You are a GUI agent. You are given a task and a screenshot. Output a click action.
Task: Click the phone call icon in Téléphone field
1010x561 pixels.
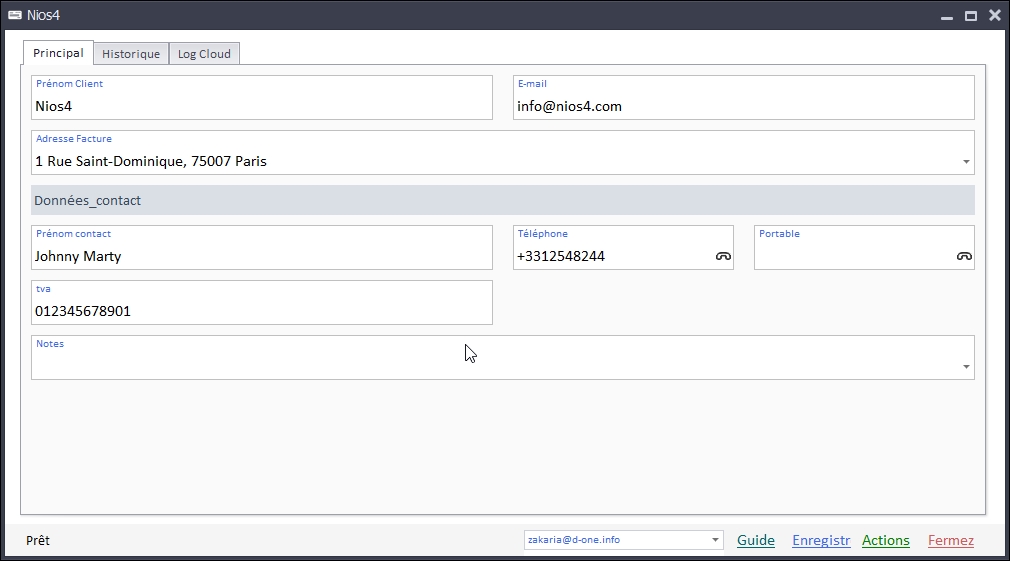723,257
